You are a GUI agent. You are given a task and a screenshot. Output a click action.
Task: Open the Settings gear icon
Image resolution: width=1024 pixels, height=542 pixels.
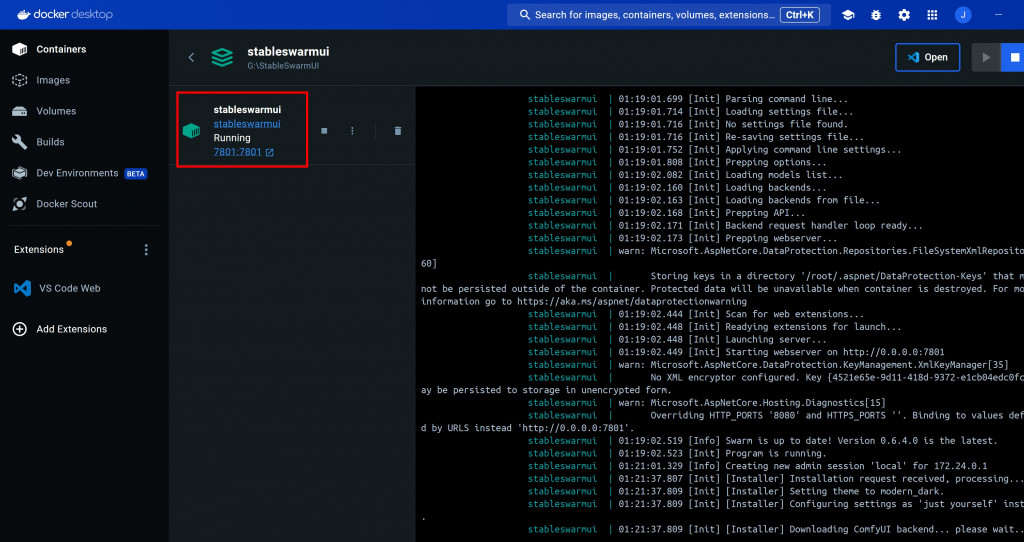tap(904, 14)
